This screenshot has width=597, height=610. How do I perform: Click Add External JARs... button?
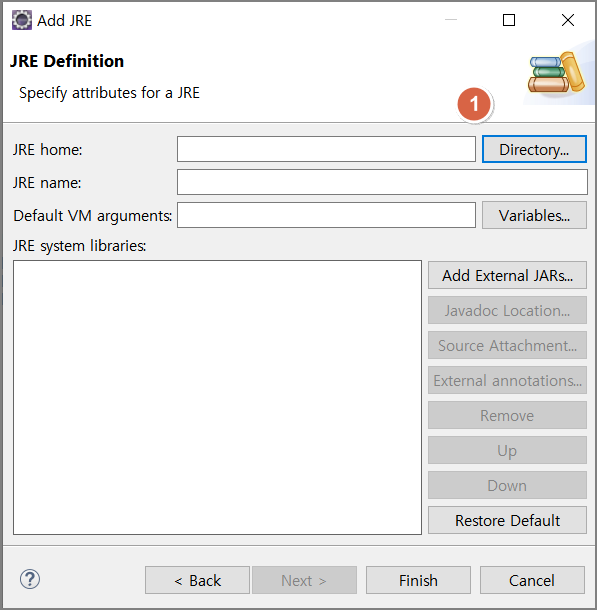[x=507, y=275]
